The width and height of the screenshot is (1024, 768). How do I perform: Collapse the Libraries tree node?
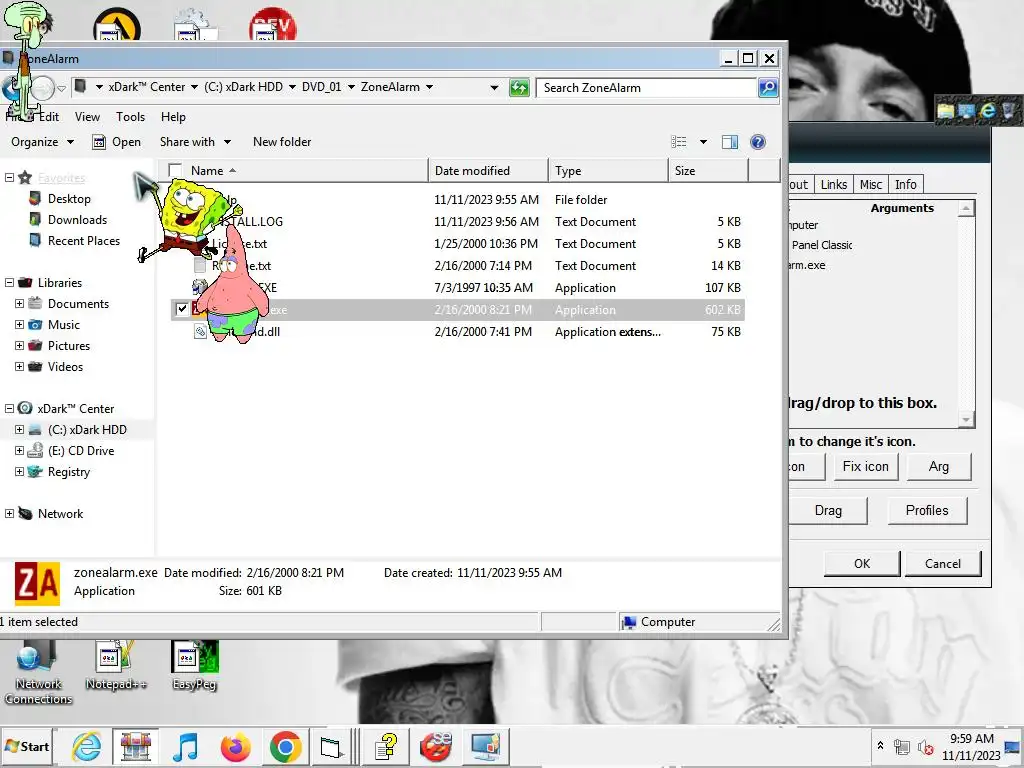(9, 283)
